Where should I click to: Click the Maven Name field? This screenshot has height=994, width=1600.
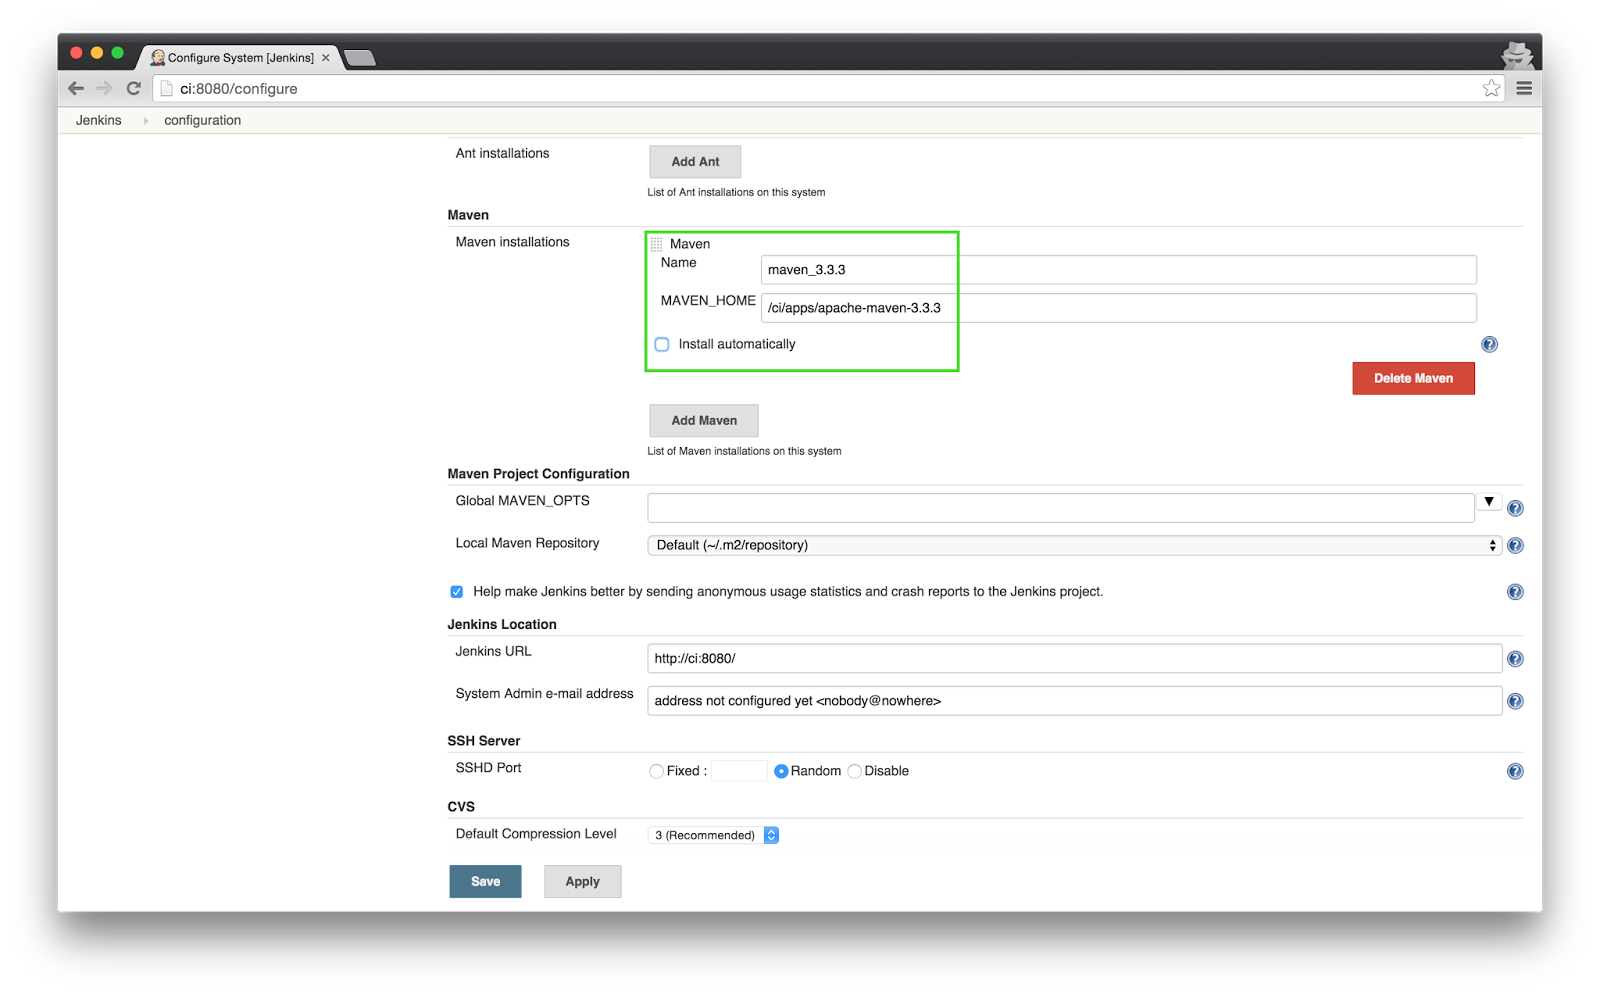click(x=1118, y=270)
